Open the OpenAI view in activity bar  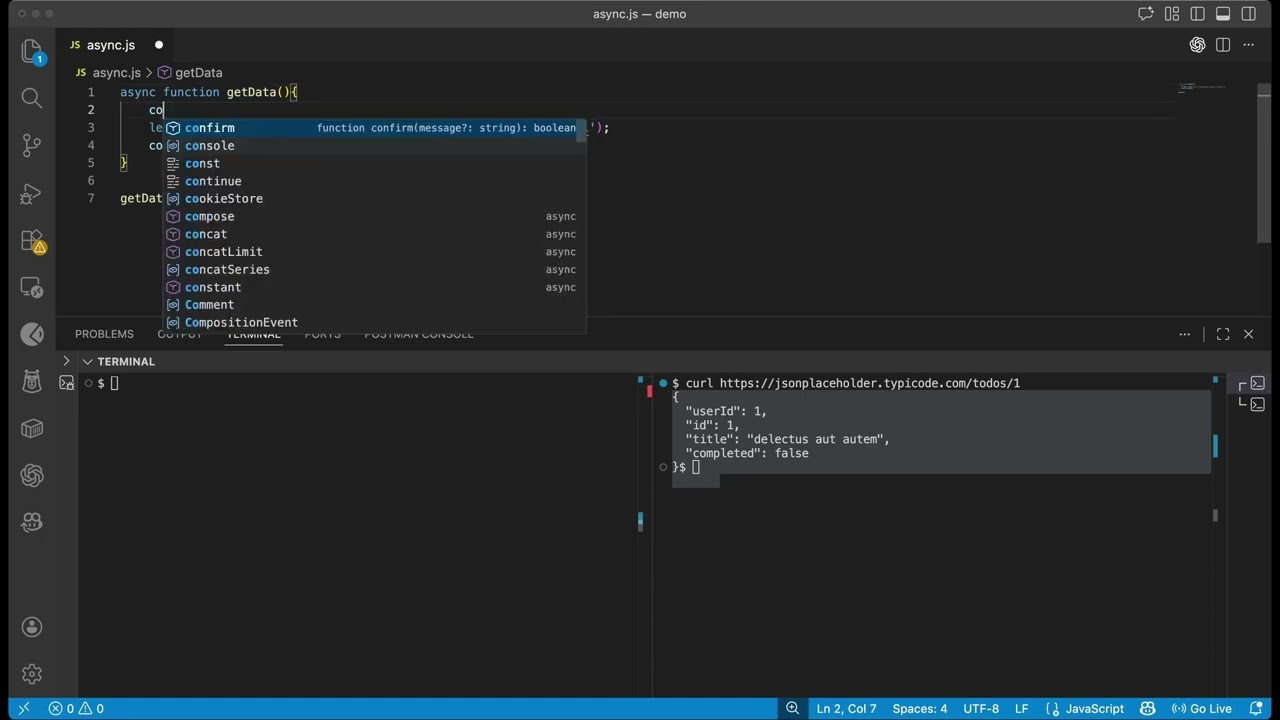click(x=32, y=476)
